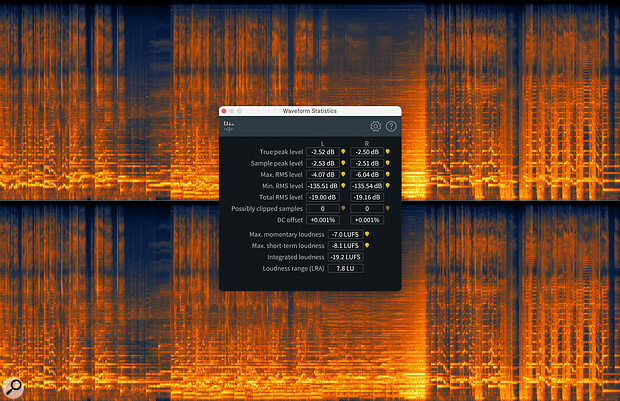
Task: Jump to right Max. RMS level marker
Action: point(388,174)
